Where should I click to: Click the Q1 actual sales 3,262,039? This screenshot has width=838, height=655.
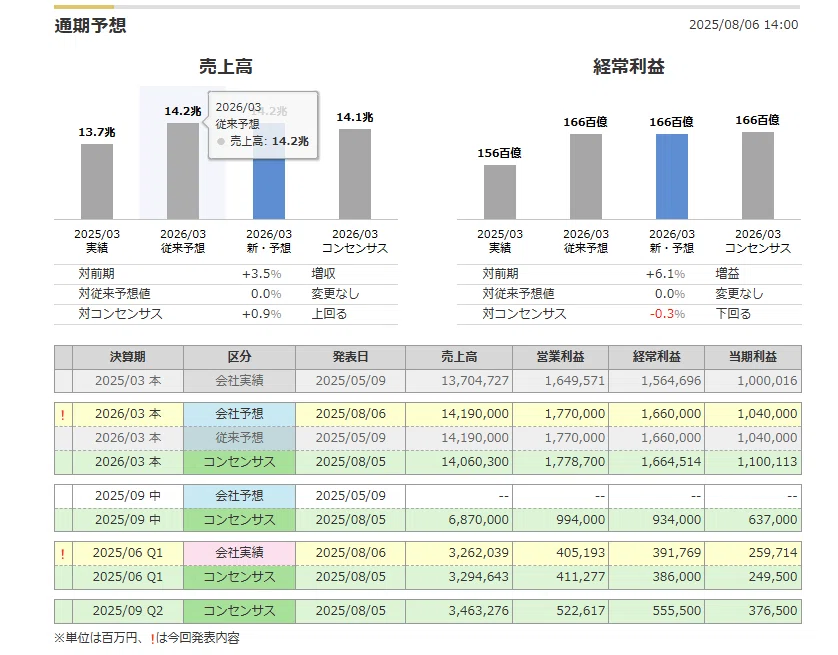pyautogui.click(x=479, y=553)
